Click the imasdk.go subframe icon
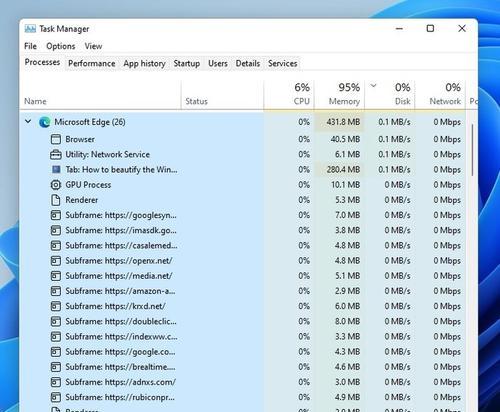Screen dimensions: 500x412 (56, 230)
